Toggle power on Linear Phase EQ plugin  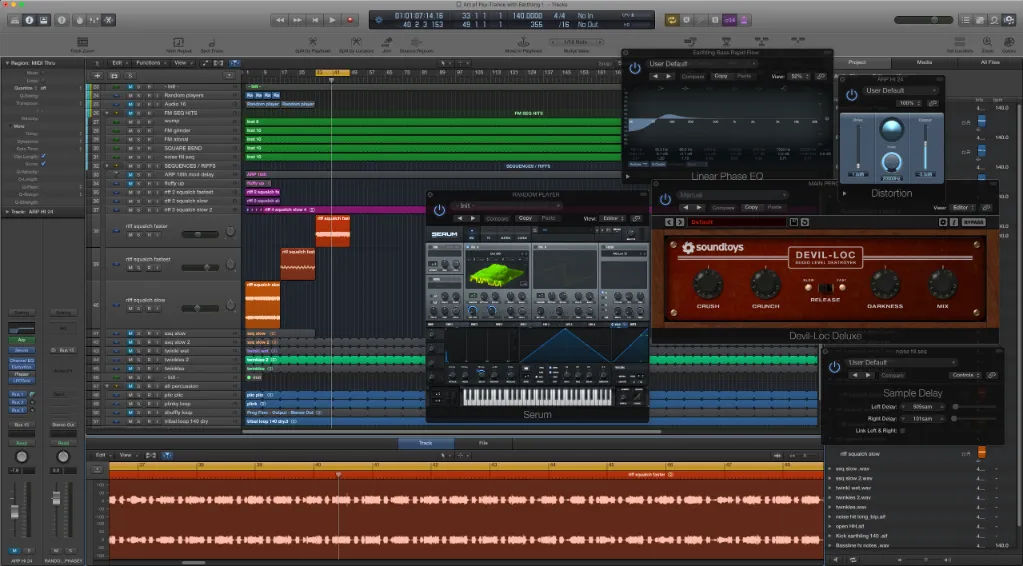pyautogui.click(x=634, y=68)
